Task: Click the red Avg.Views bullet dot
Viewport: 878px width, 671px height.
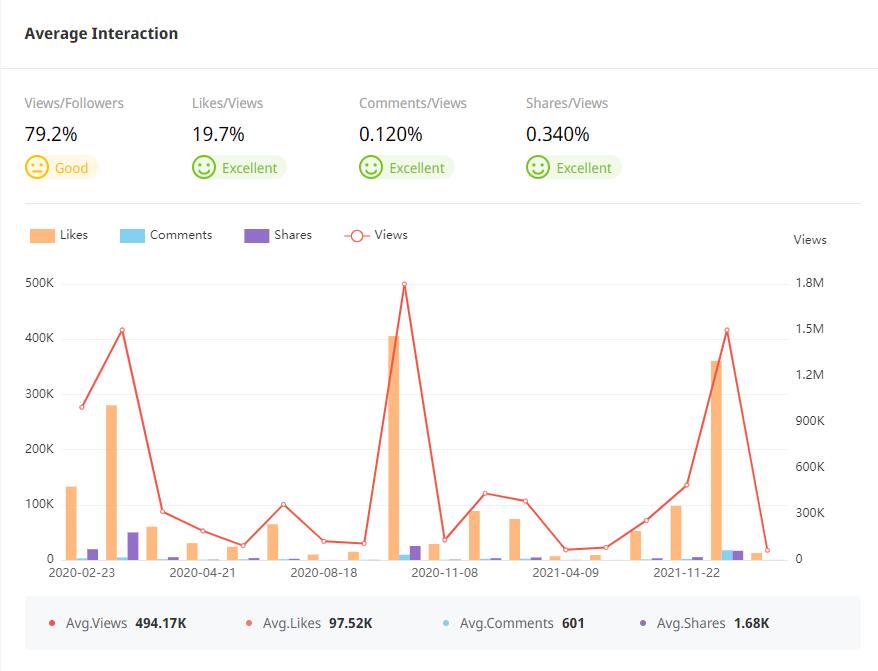Action: click(x=52, y=624)
